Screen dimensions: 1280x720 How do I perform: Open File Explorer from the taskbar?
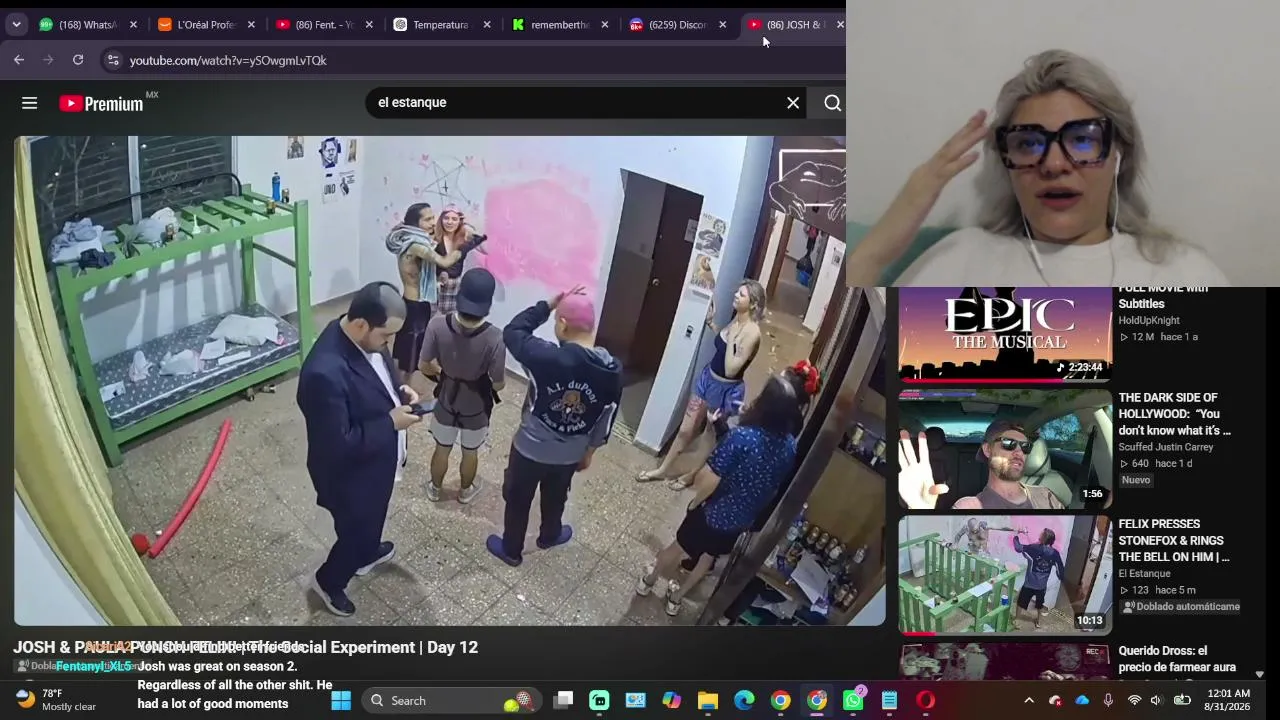coord(708,700)
